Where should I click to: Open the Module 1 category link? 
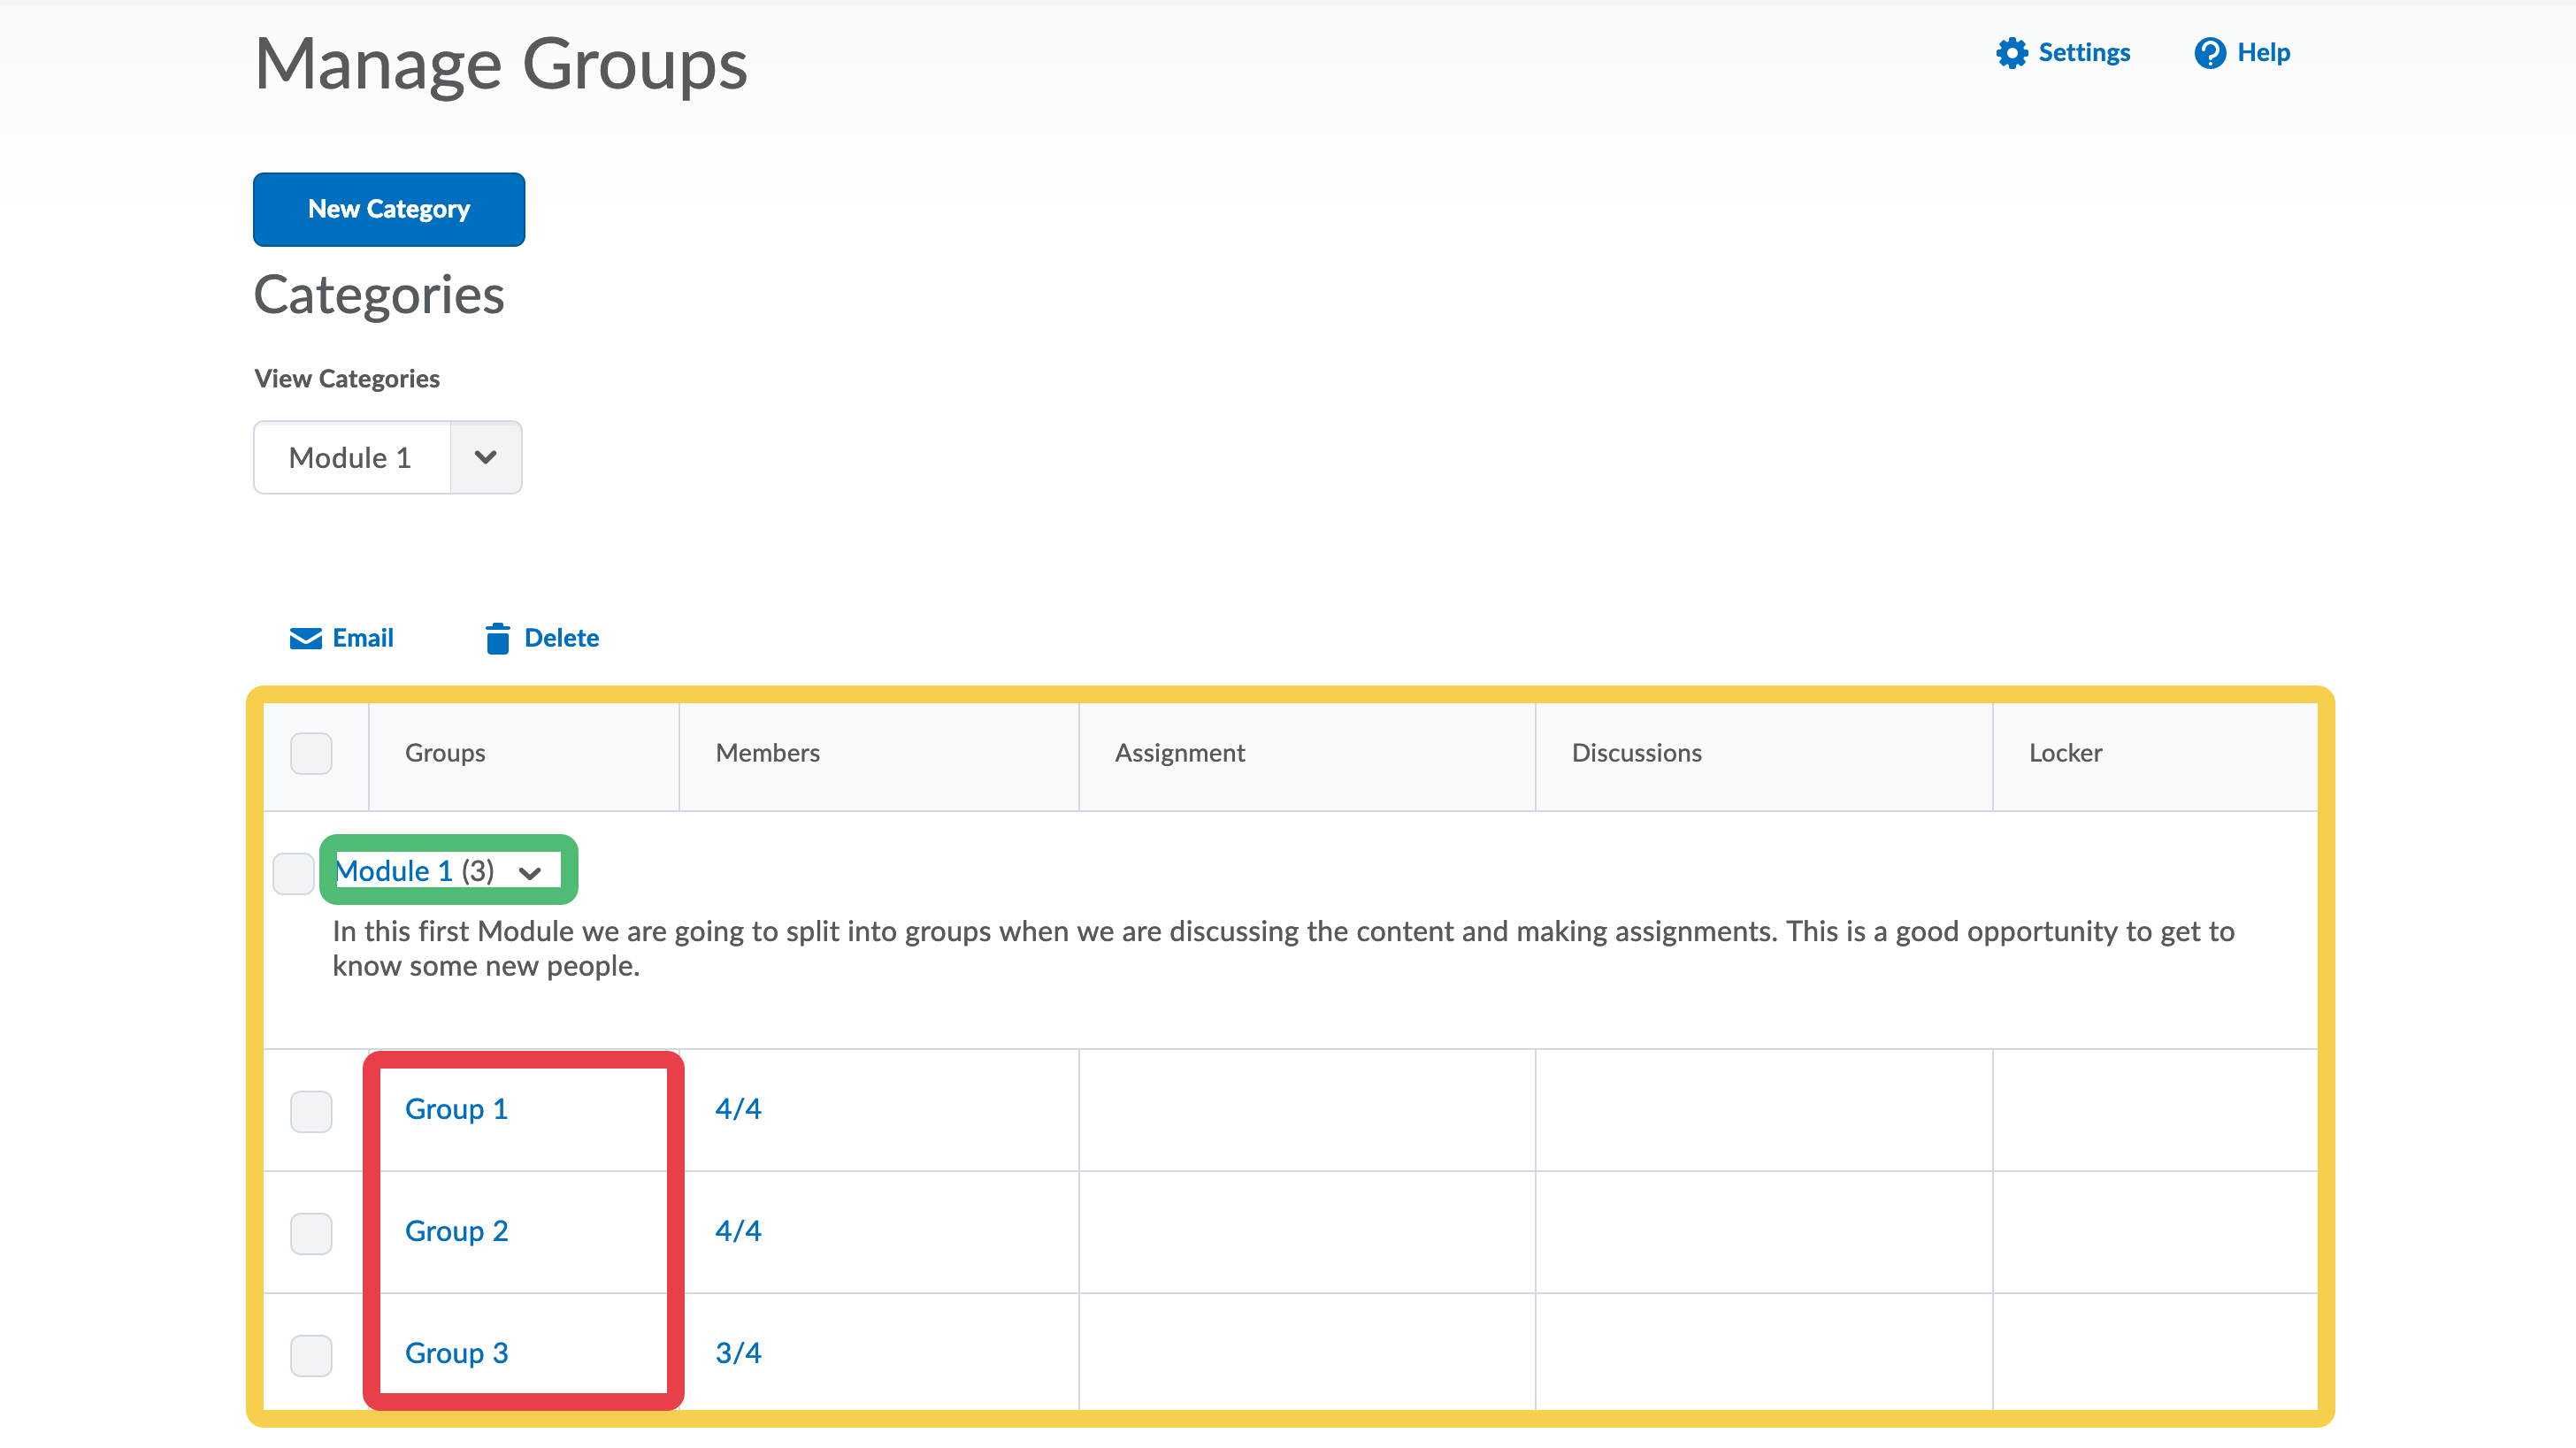[394, 871]
